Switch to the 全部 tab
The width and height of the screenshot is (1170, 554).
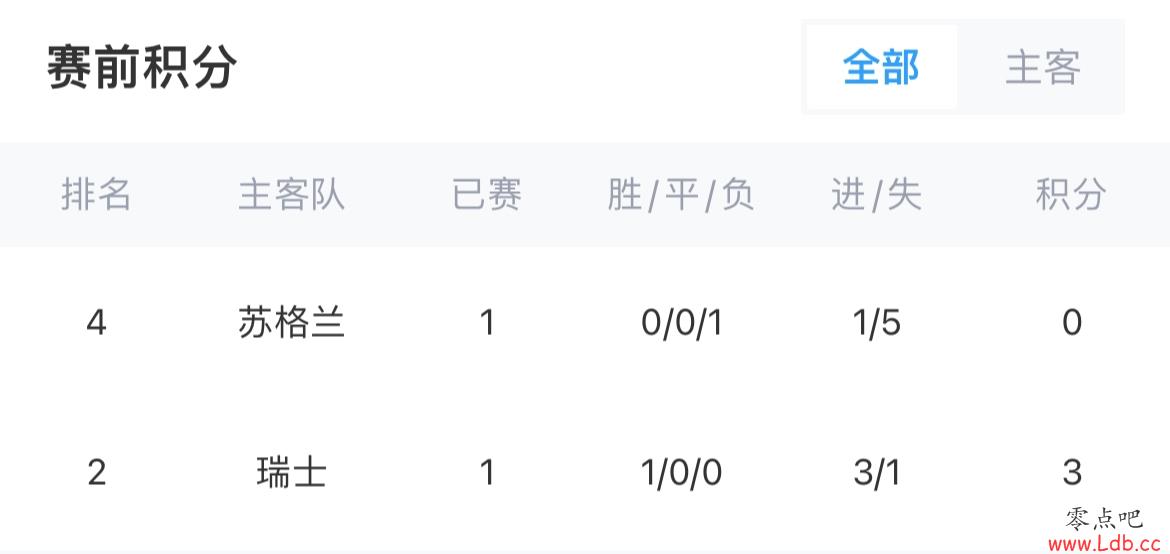pyautogui.click(x=881, y=67)
